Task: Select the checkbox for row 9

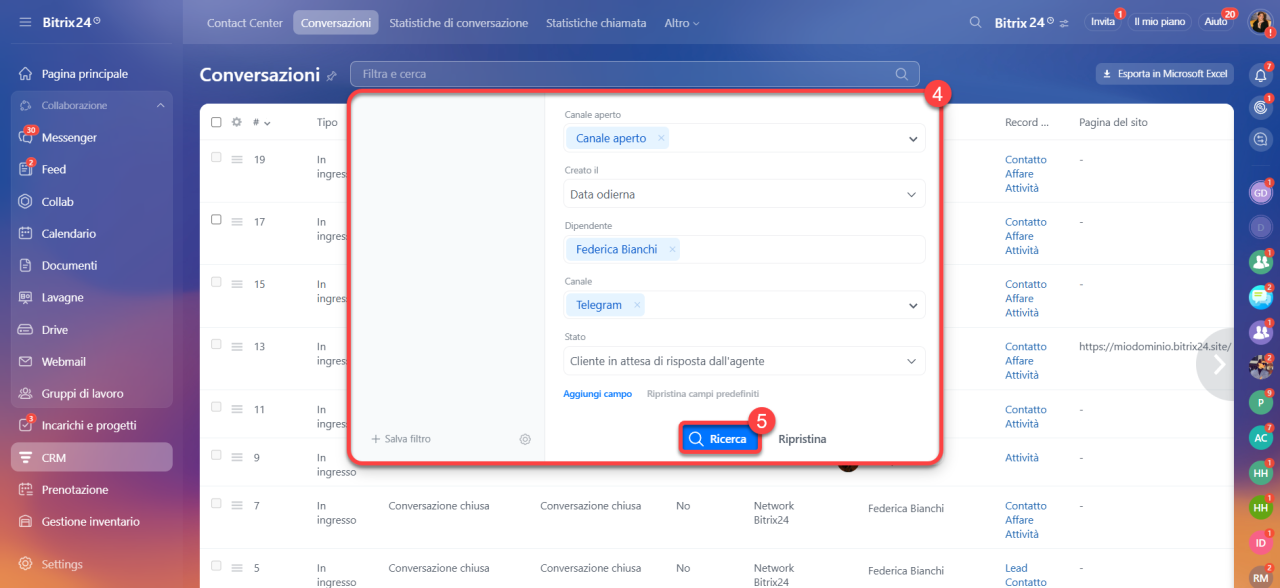Action: (x=216, y=455)
